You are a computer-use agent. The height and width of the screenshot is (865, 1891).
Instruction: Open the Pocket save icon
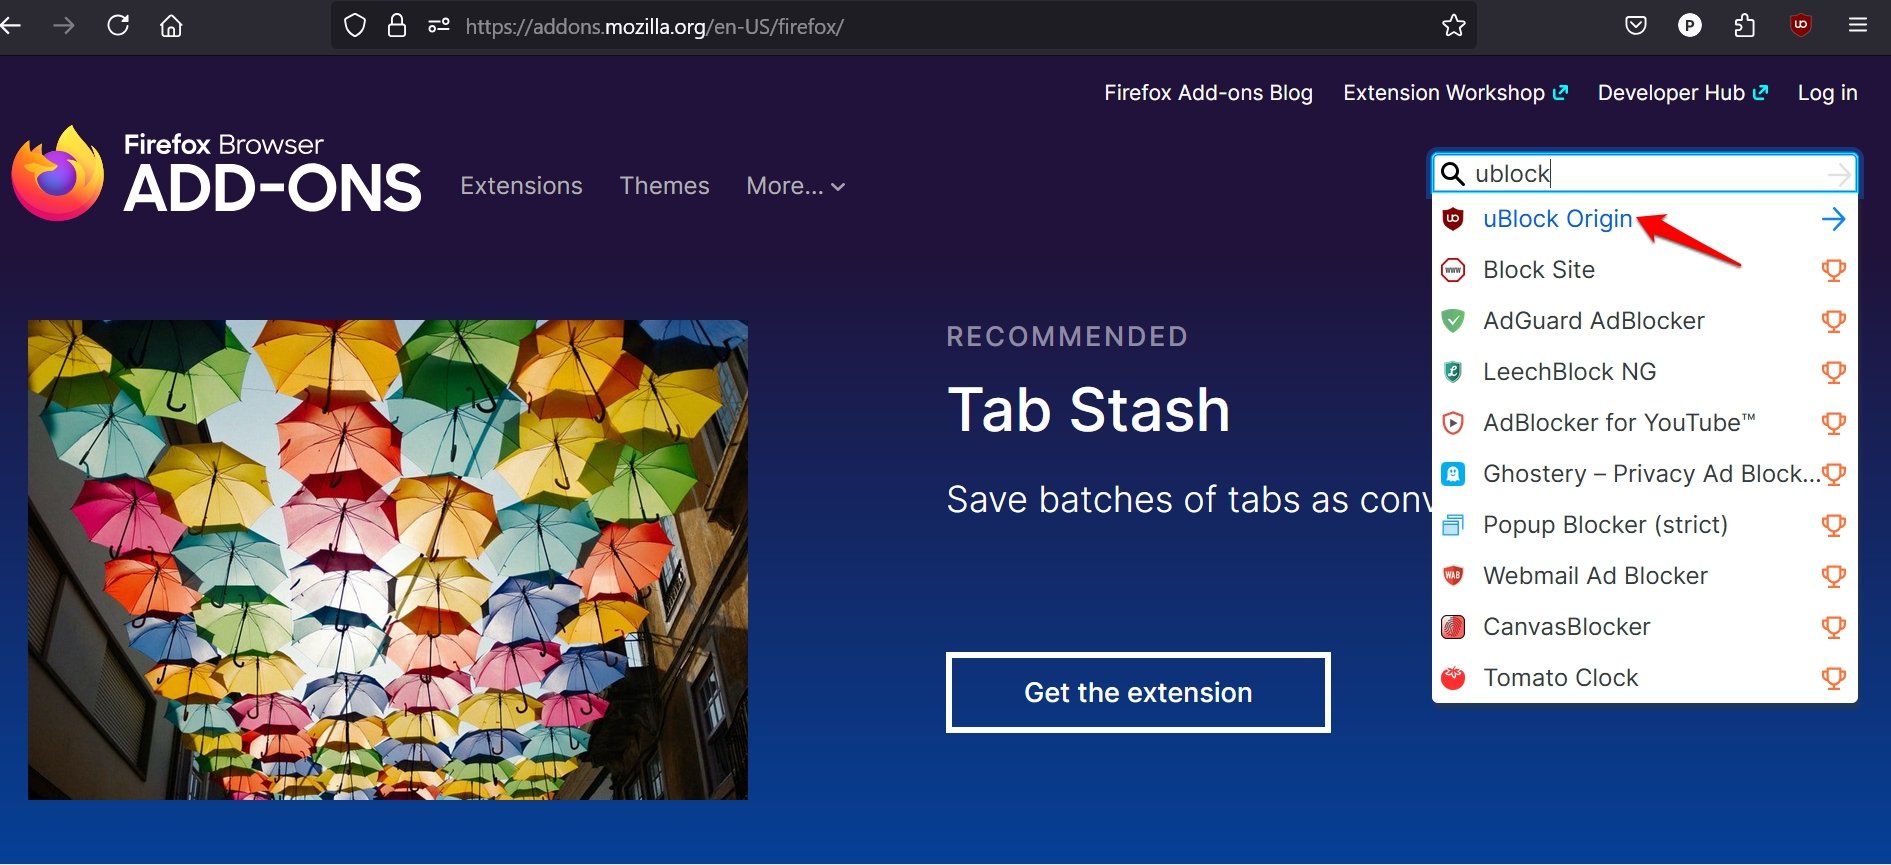point(1636,25)
